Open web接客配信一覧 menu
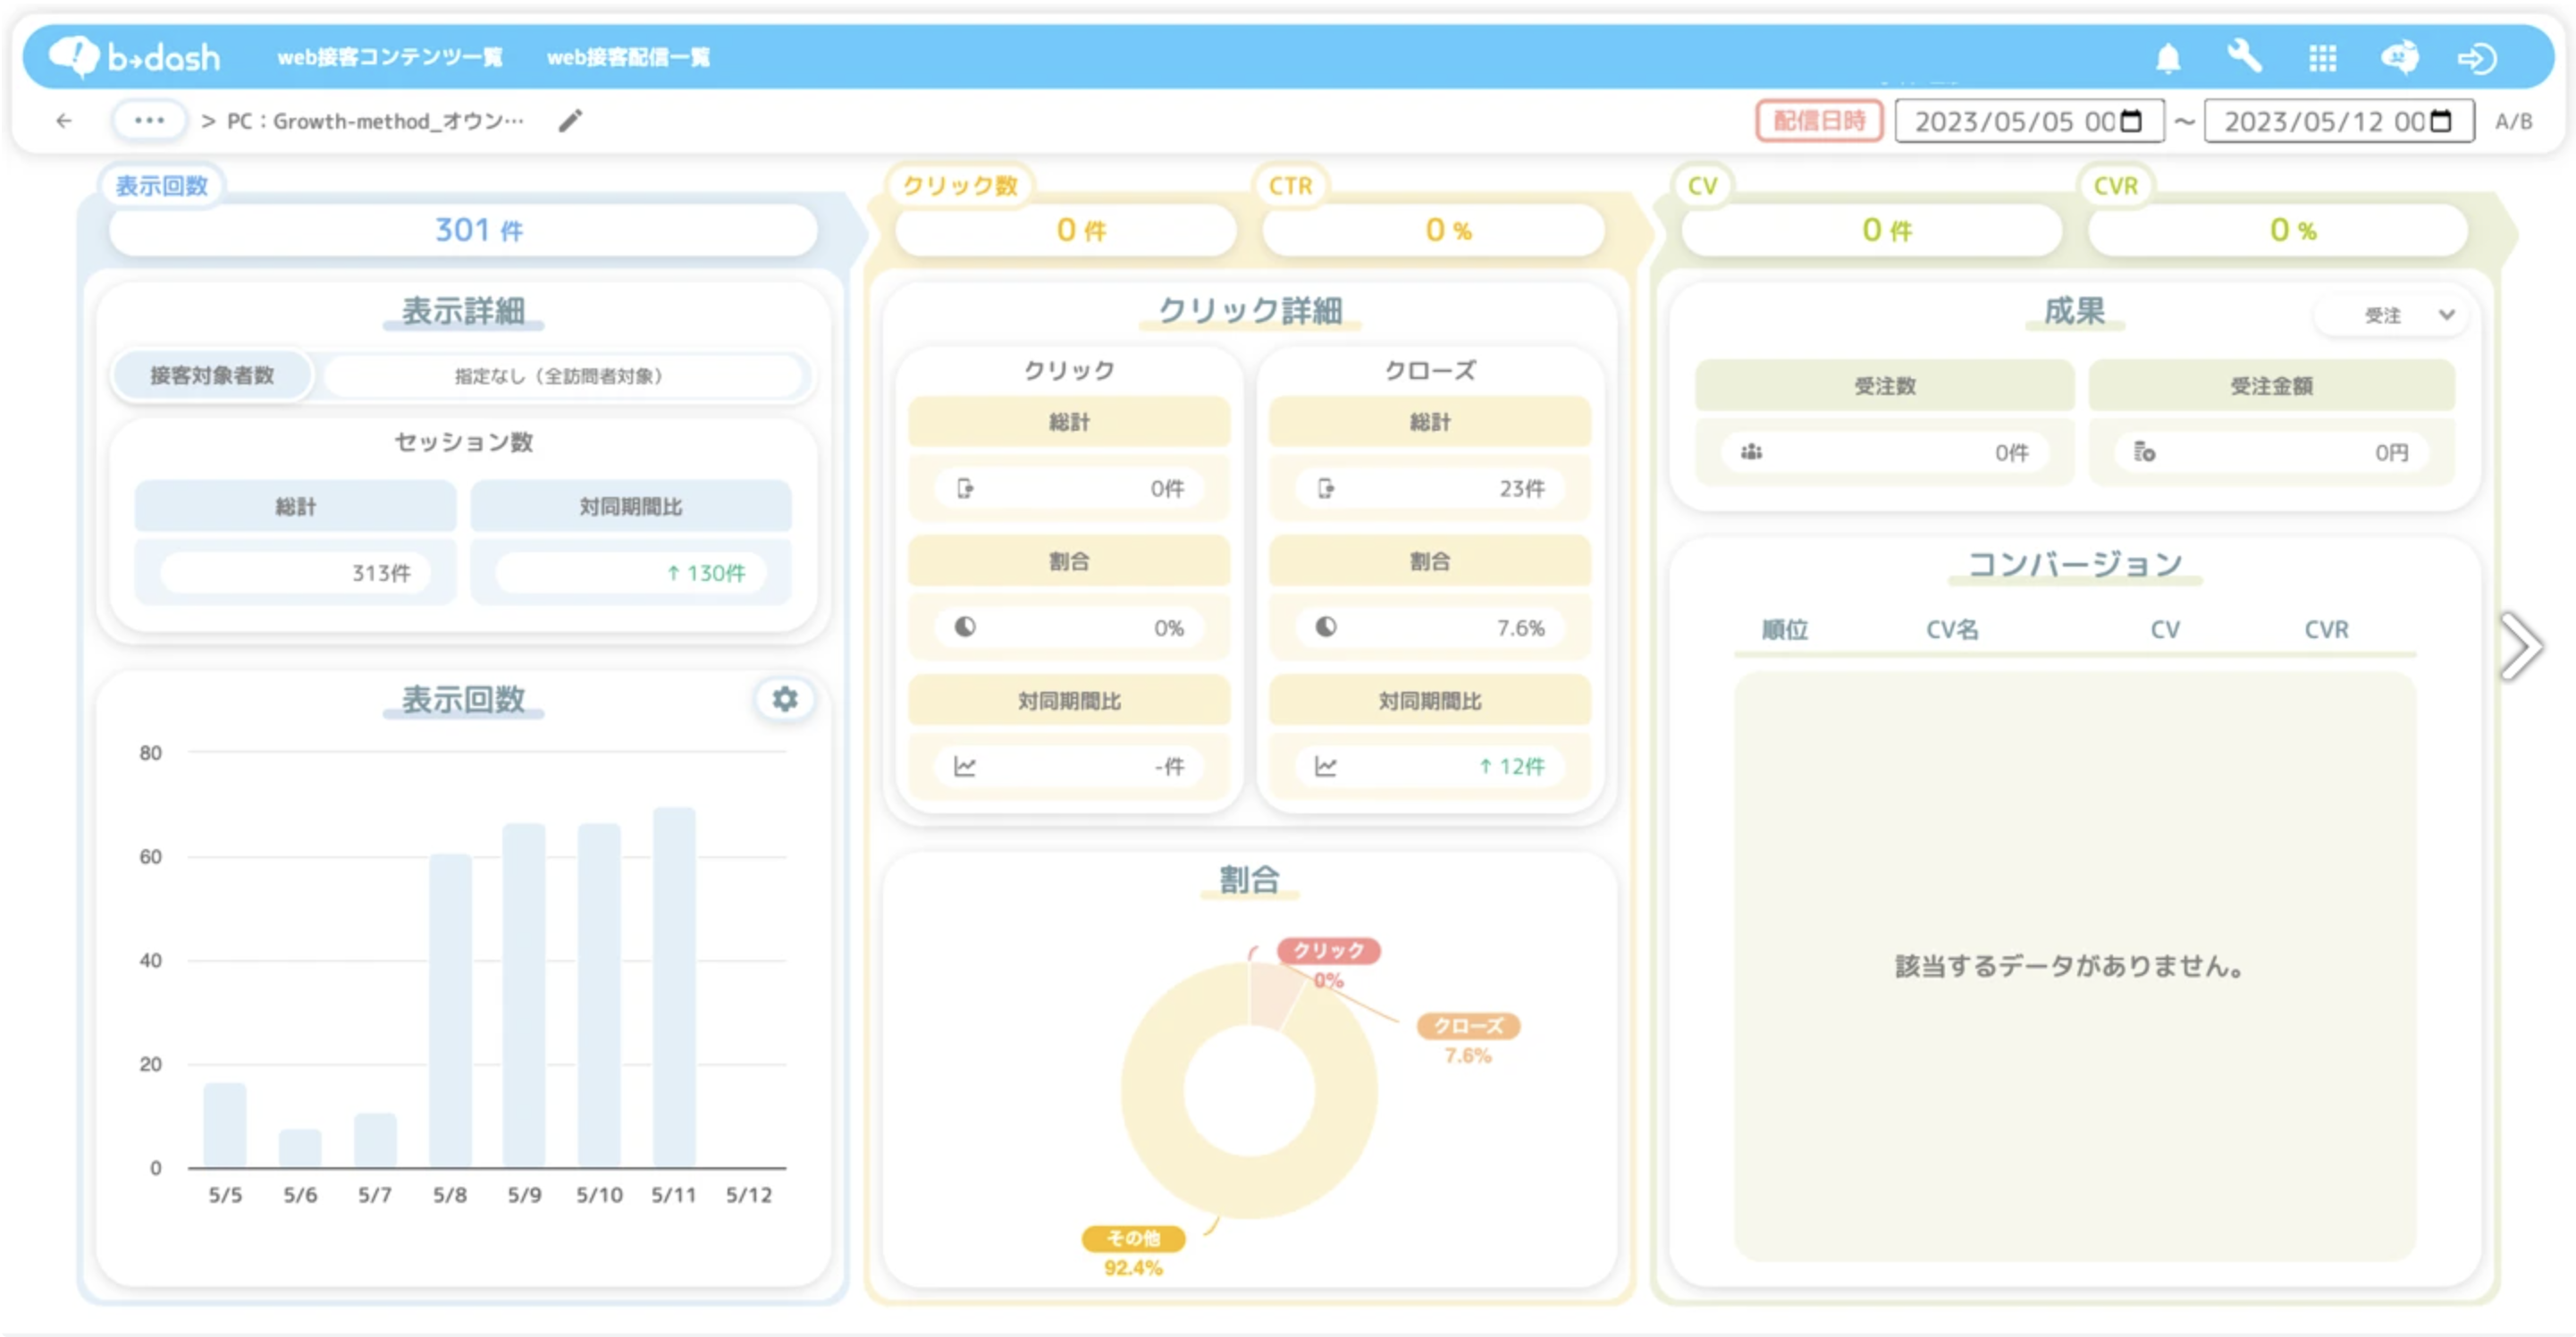Viewport: 2576px width, 1337px height. point(628,58)
